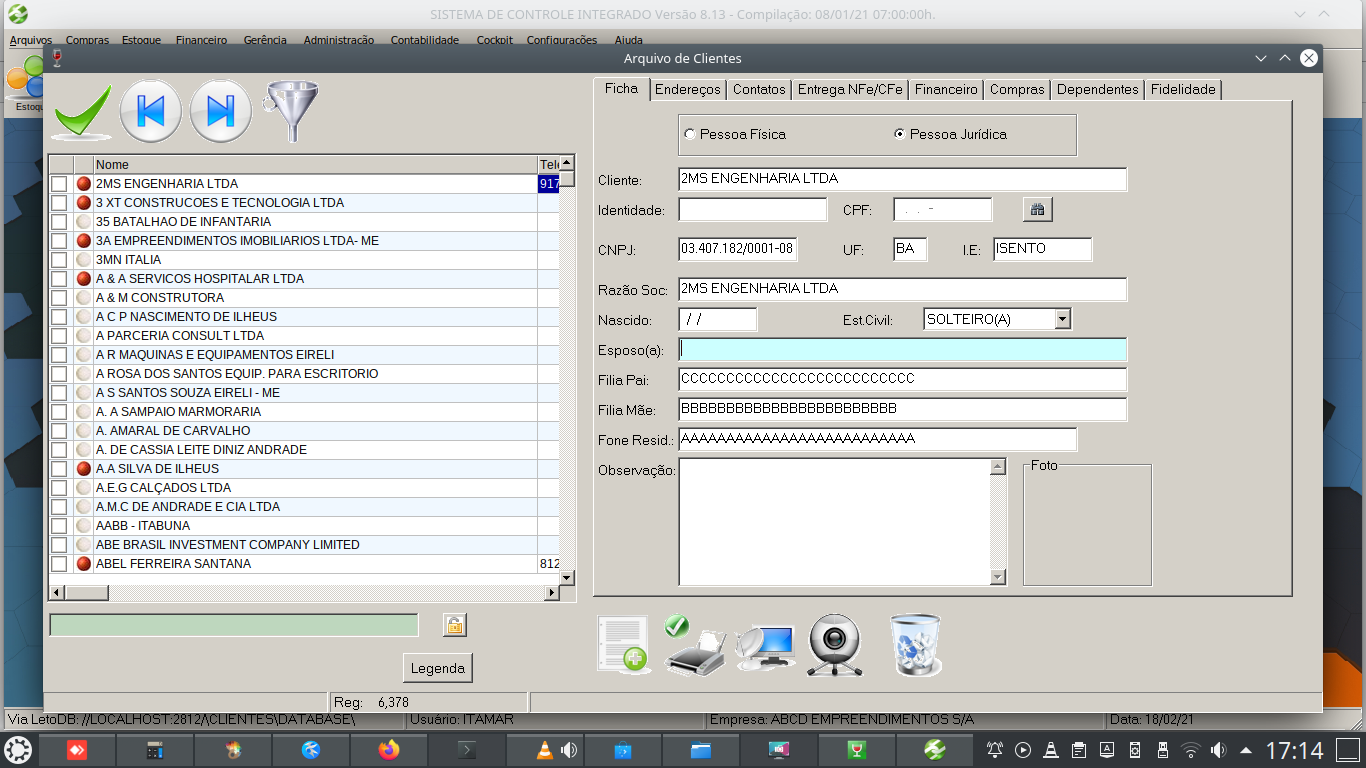This screenshot has width=1366, height=768.
Task: Go to the first record arrow
Action: 150,111
